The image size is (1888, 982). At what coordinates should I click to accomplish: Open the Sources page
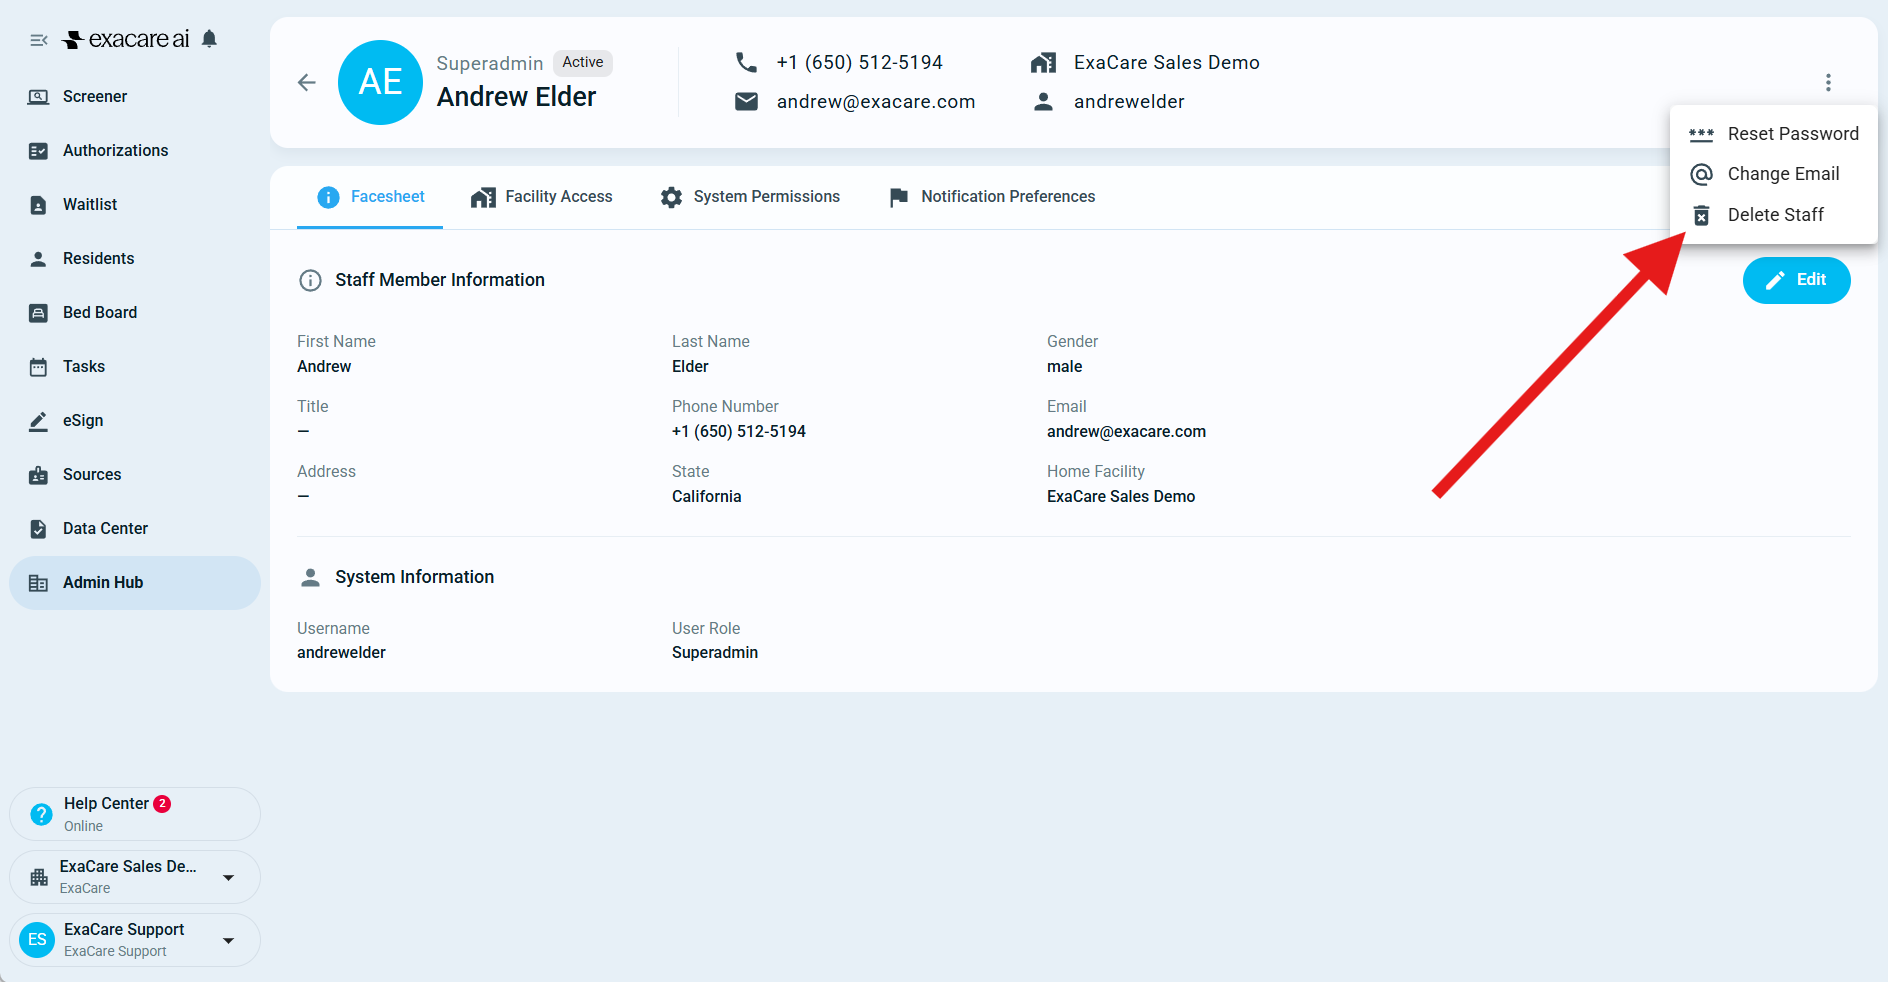(135, 475)
